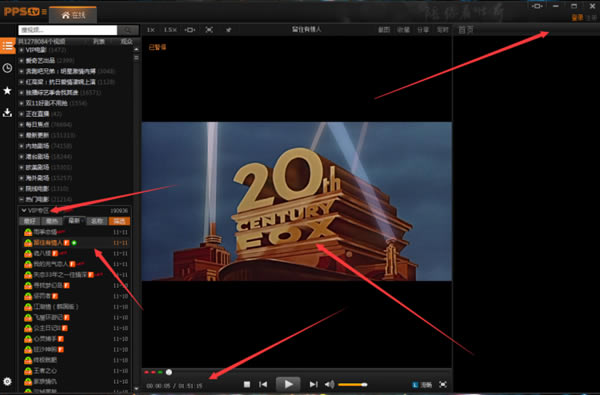Sort list by 最新 tab
The image size is (600, 395).
click(74, 221)
